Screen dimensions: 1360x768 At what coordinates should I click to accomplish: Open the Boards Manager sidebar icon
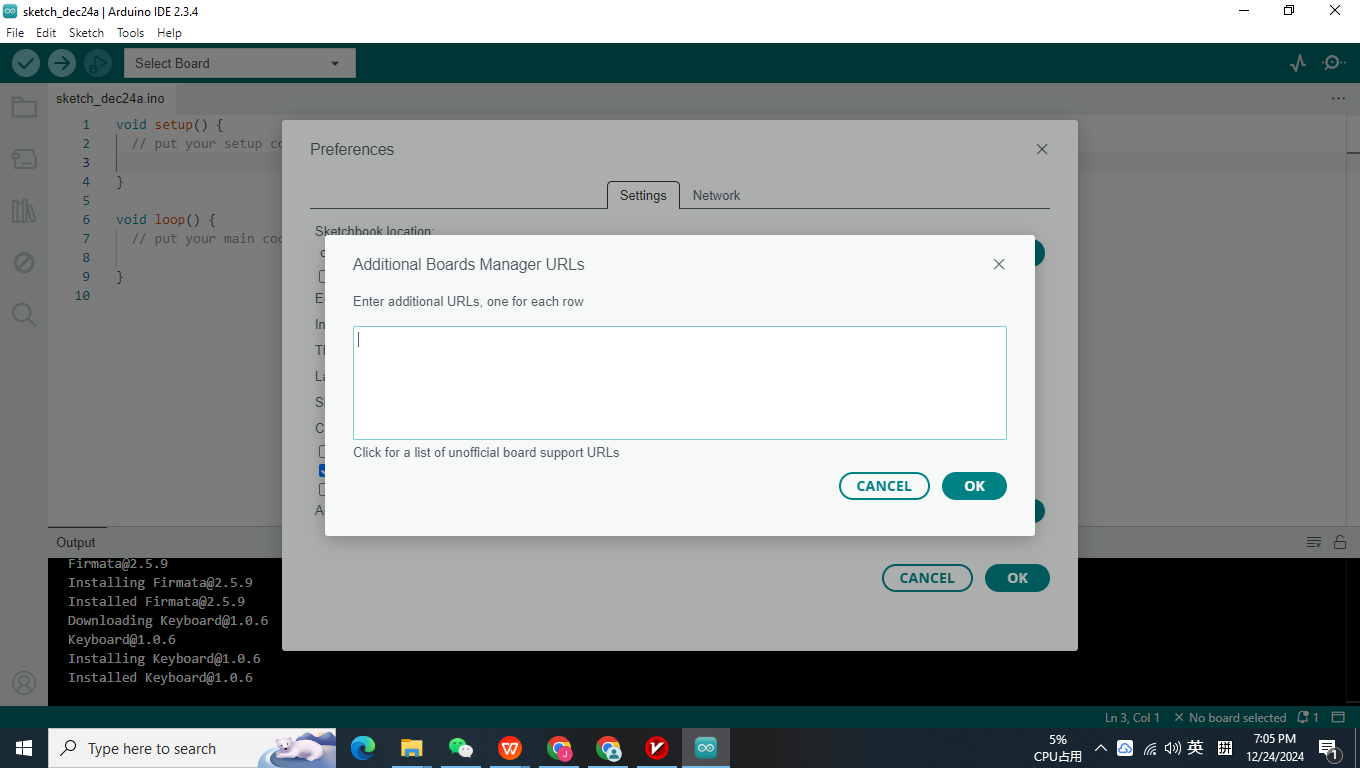tap(24, 159)
